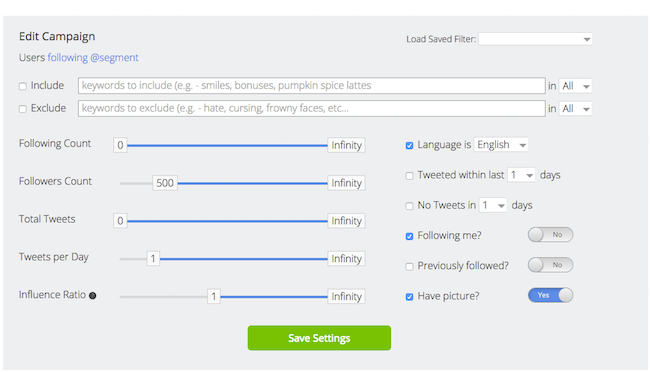
Task: Click the keywords to exclude field
Action: [311, 108]
